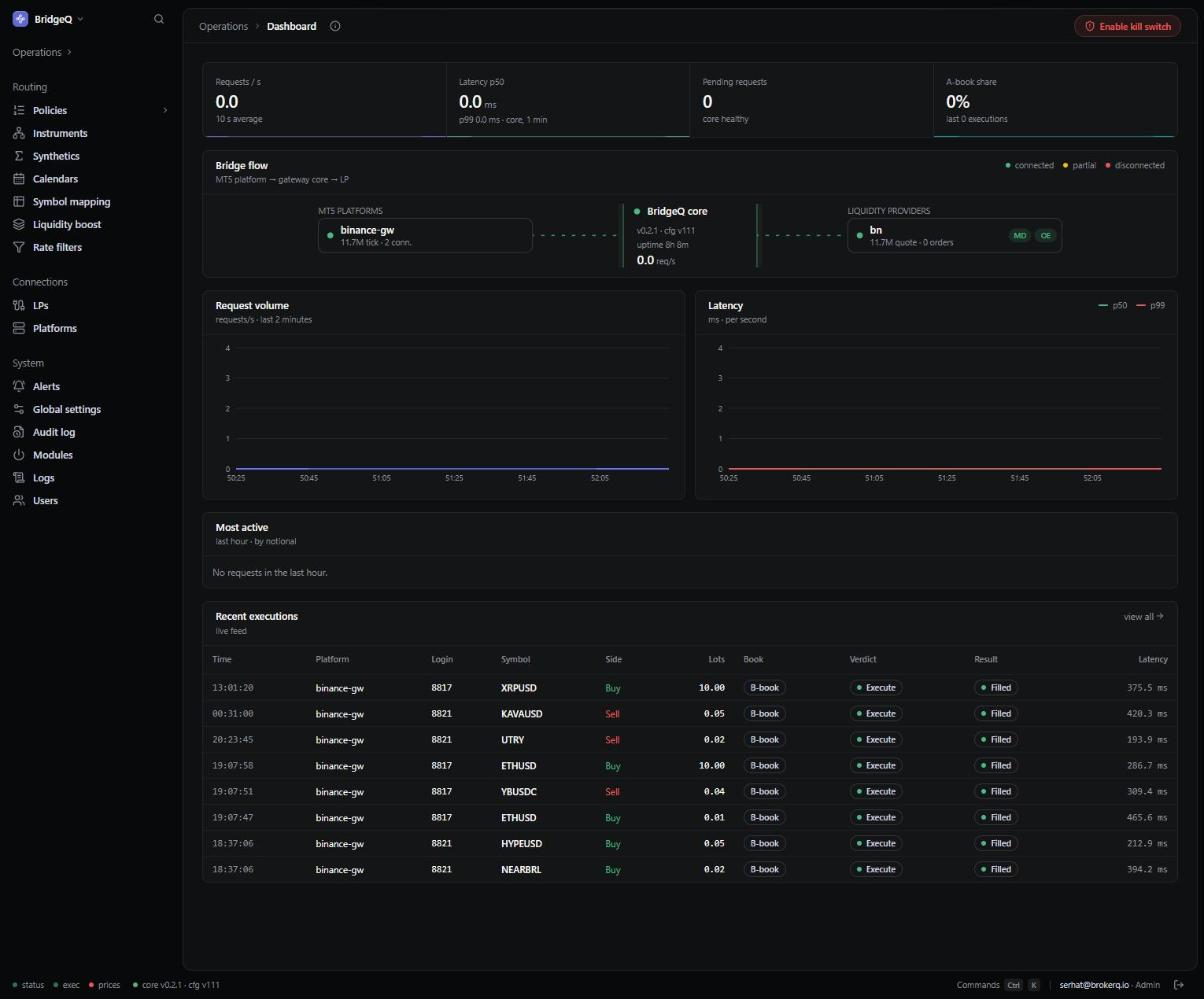Click the Operations breadcrumb link
1204x999 pixels.
[223, 26]
